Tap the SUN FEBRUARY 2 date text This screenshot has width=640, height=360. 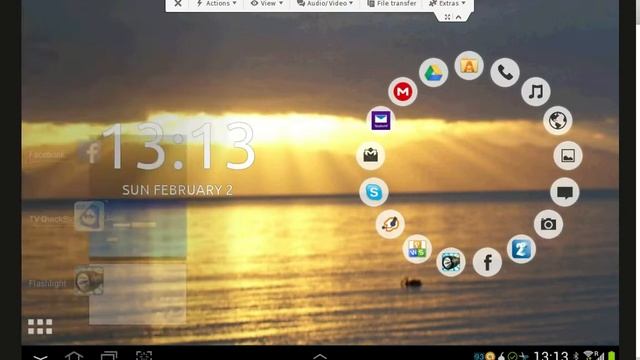(178, 190)
